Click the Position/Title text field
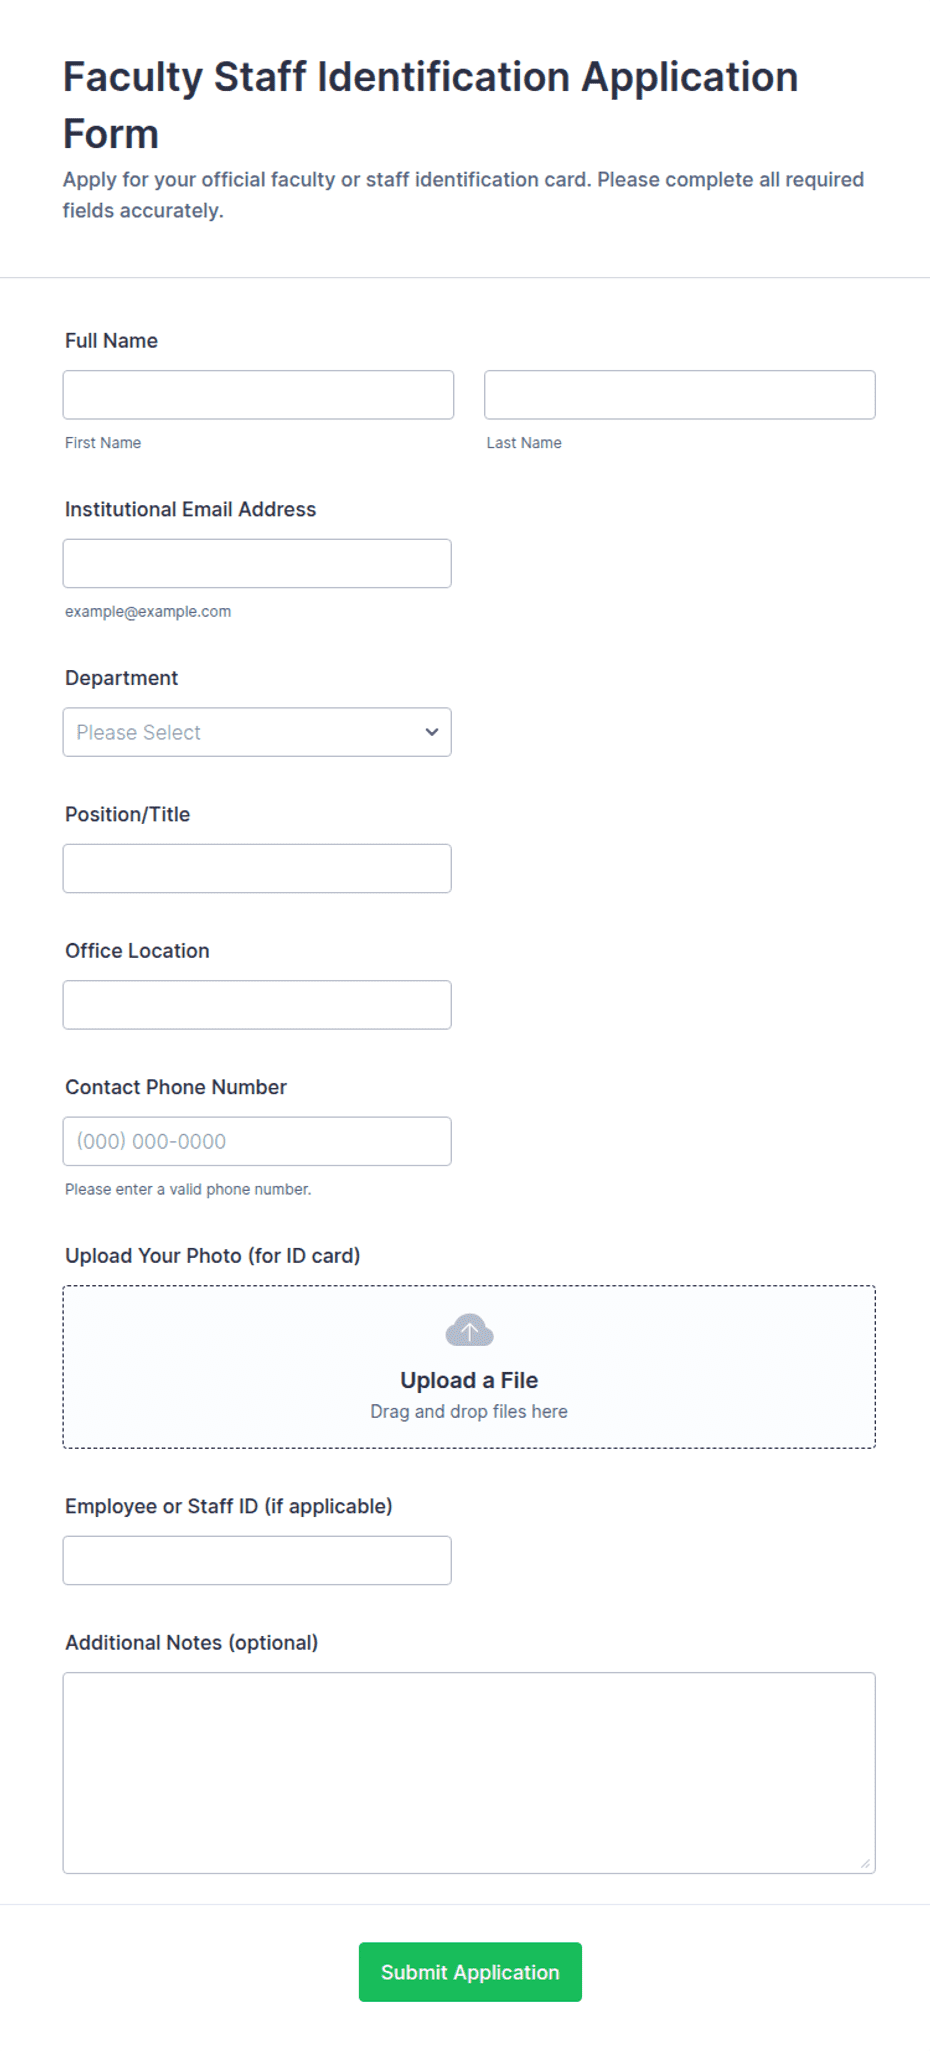Screen dimensions: 930x2051 257,868
